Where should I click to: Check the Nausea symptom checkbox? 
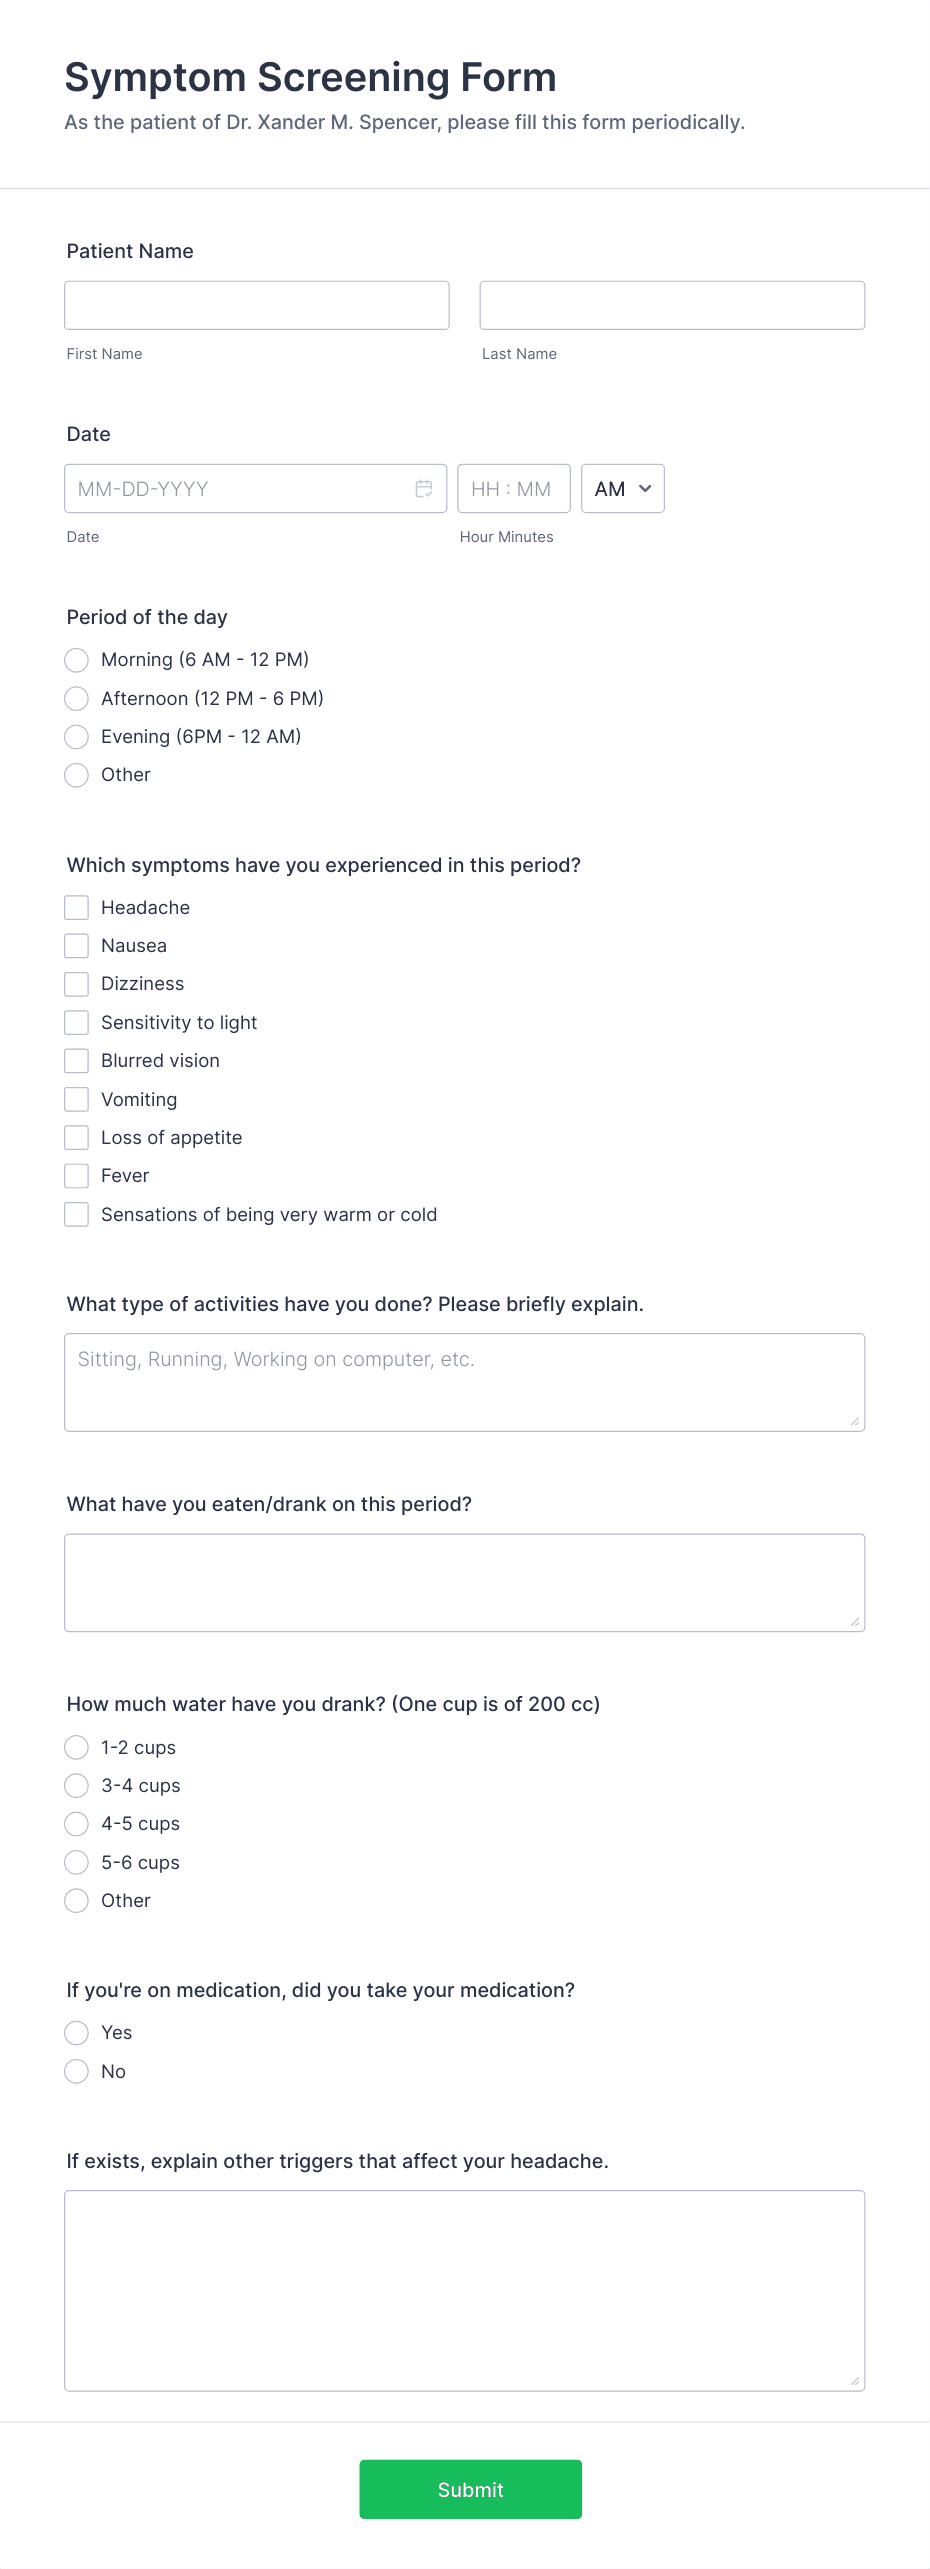pos(76,945)
